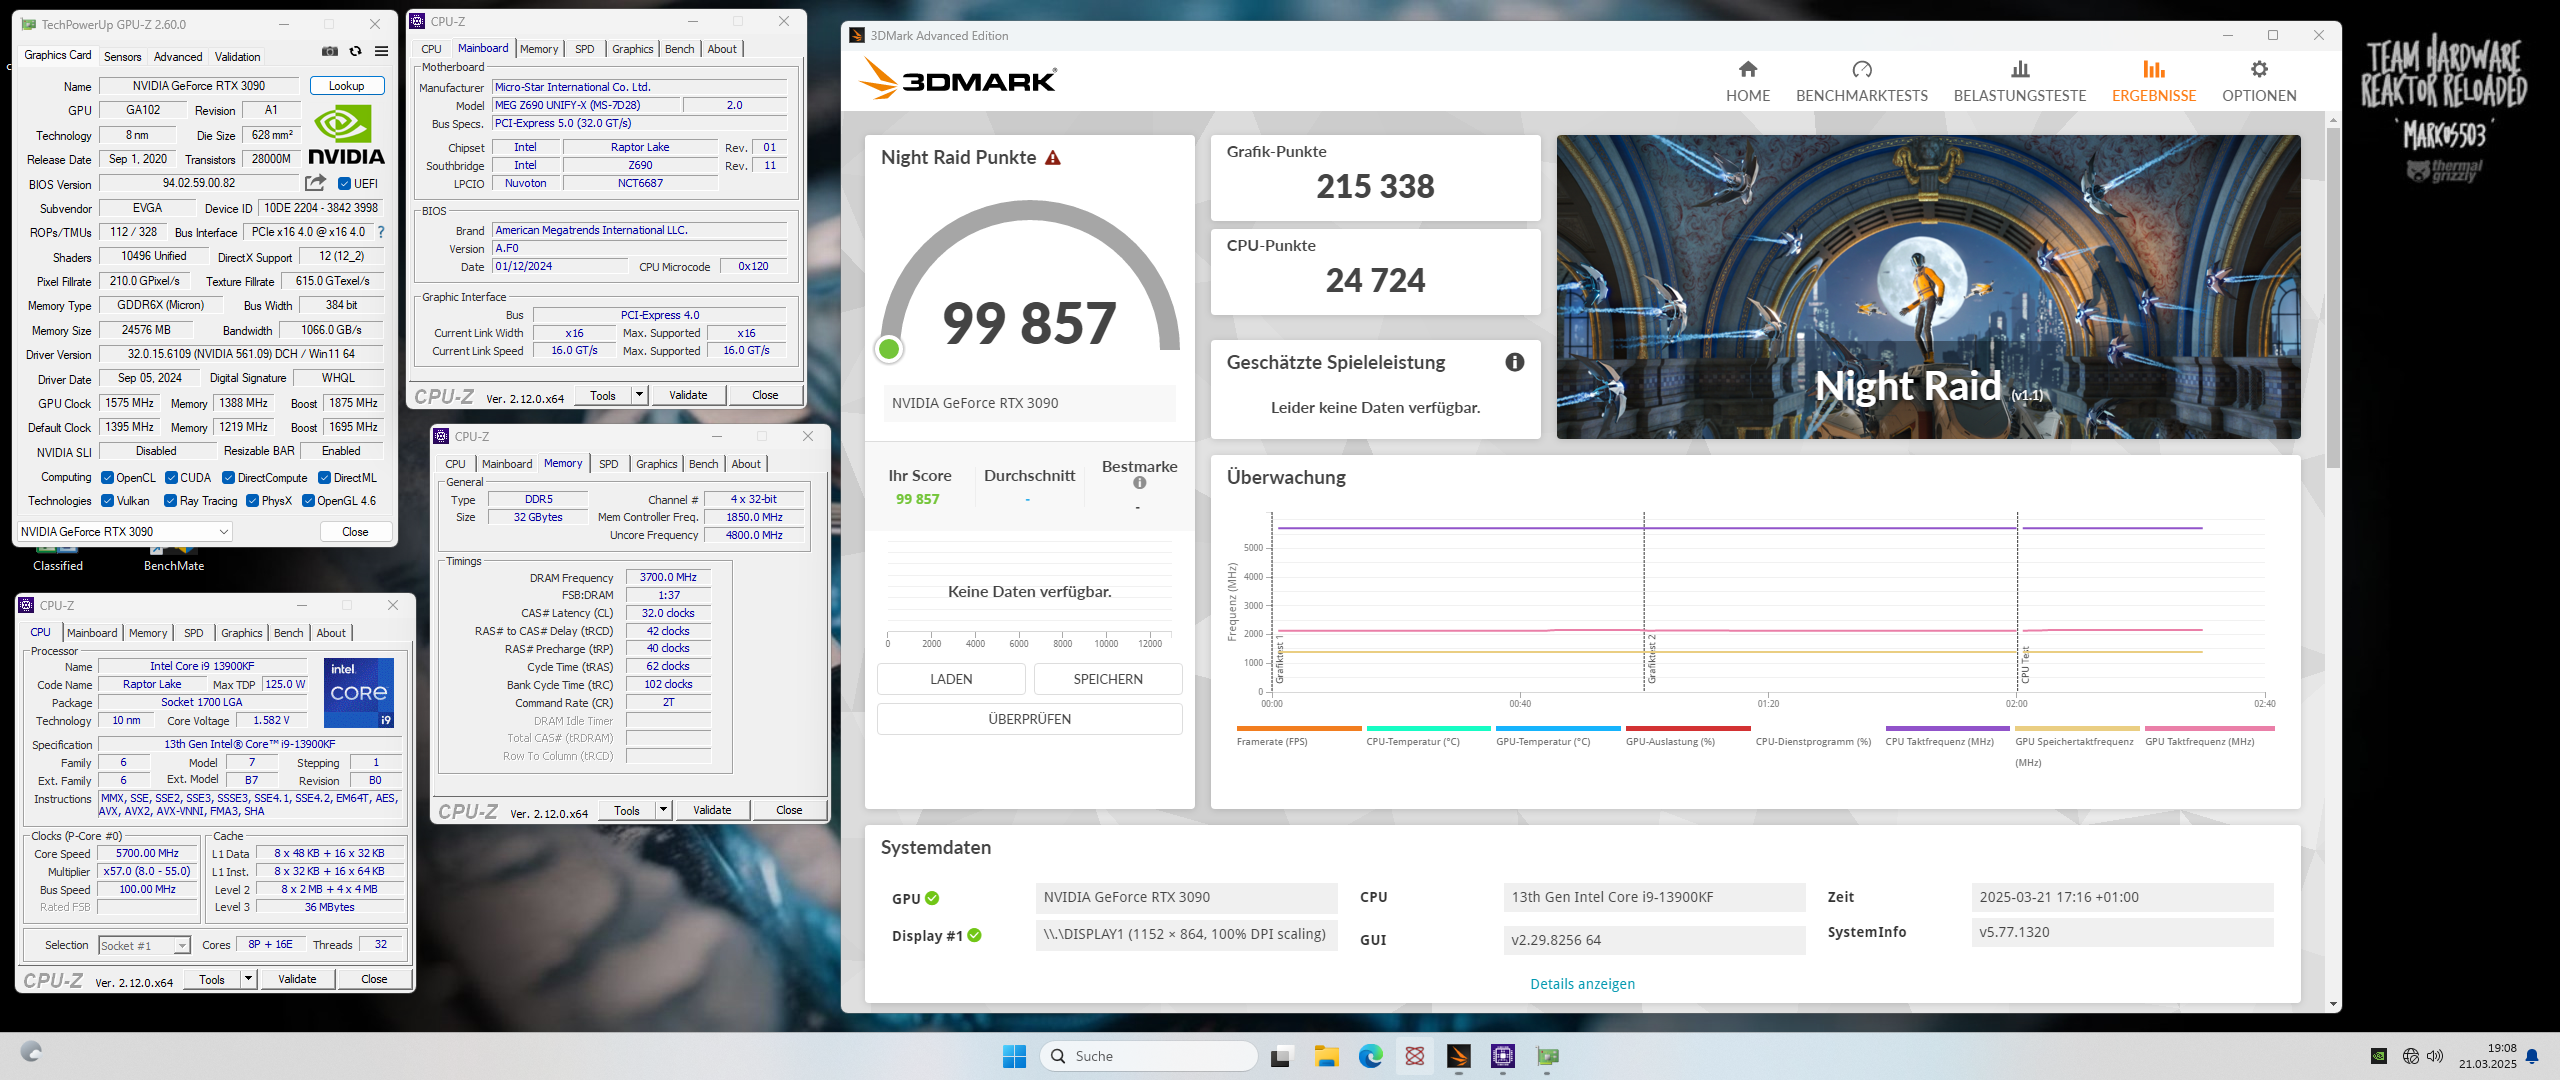Toggle the Vulkan checkbox
This screenshot has height=1080, width=2560.
[x=108, y=501]
